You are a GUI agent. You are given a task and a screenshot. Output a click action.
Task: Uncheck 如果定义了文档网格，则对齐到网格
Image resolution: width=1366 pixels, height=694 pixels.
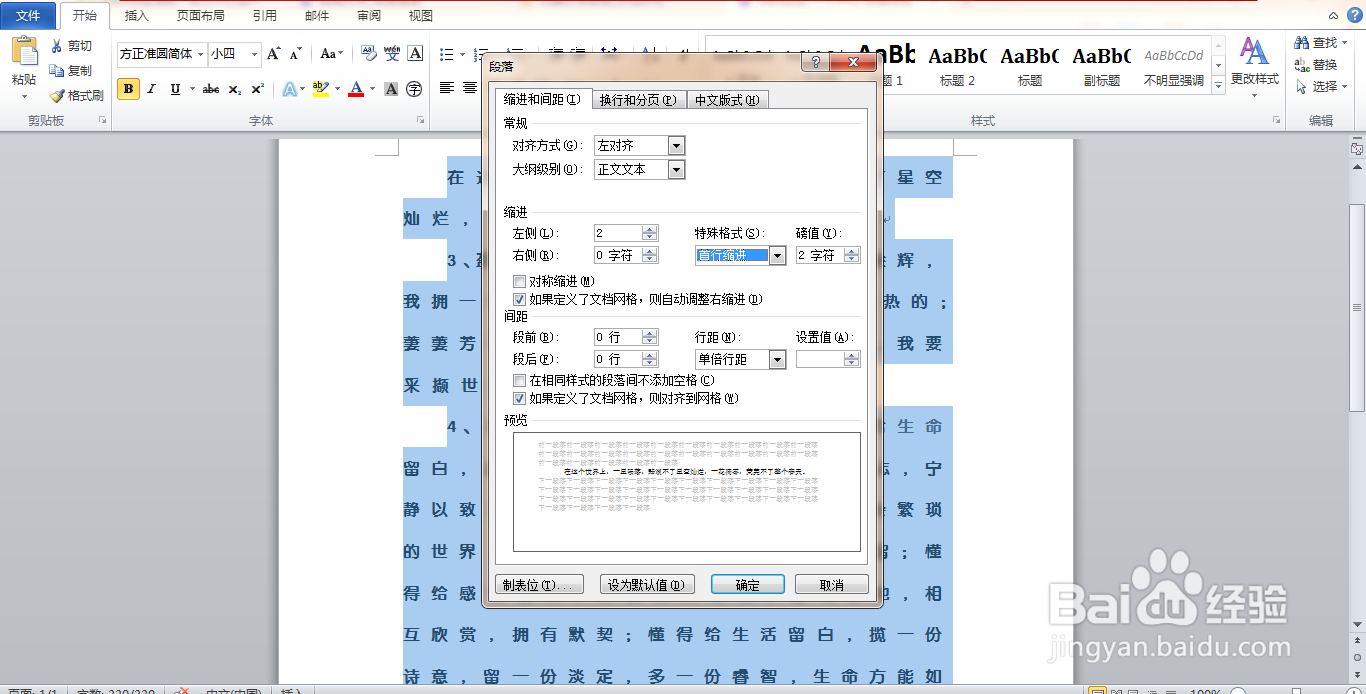click(519, 397)
